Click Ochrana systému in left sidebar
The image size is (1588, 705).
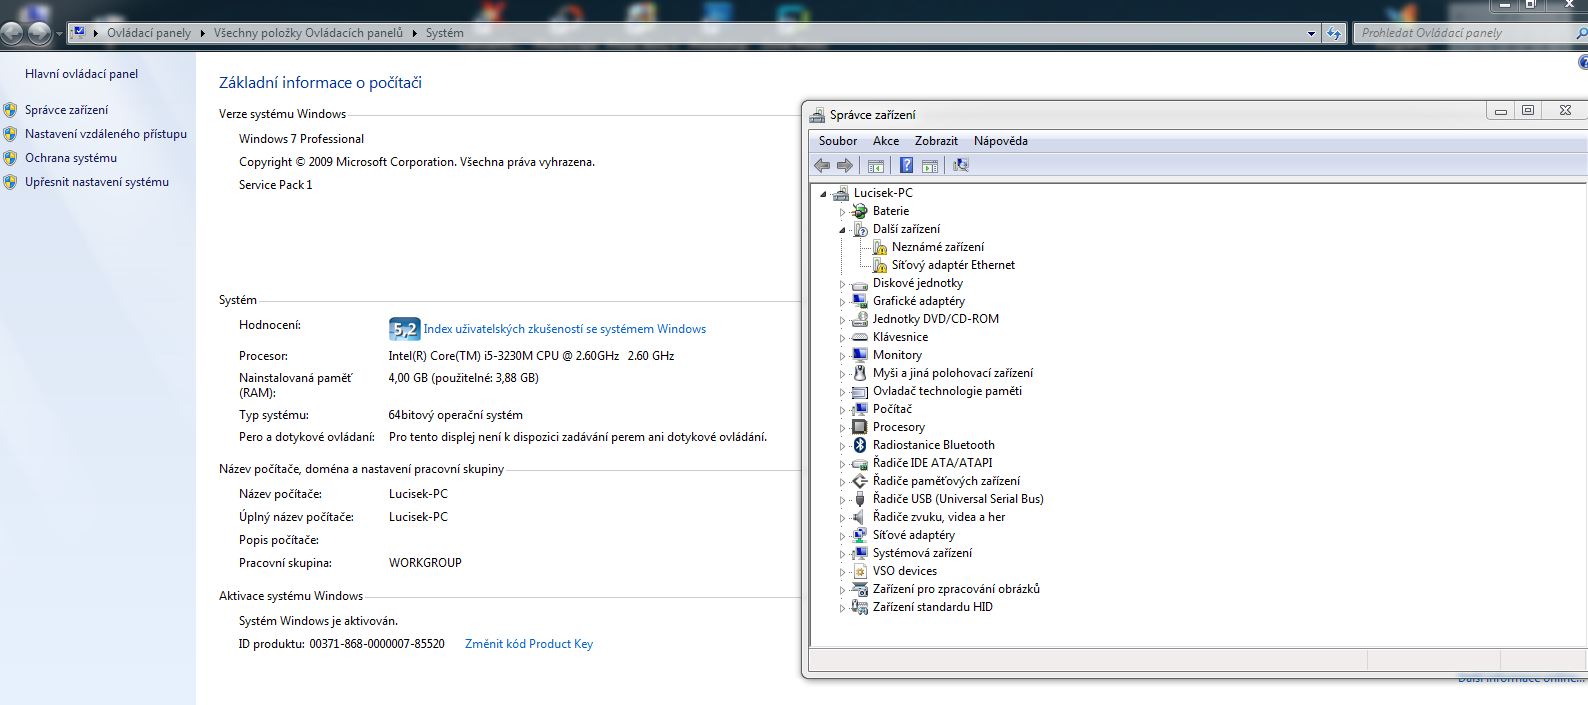[x=71, y=158]
